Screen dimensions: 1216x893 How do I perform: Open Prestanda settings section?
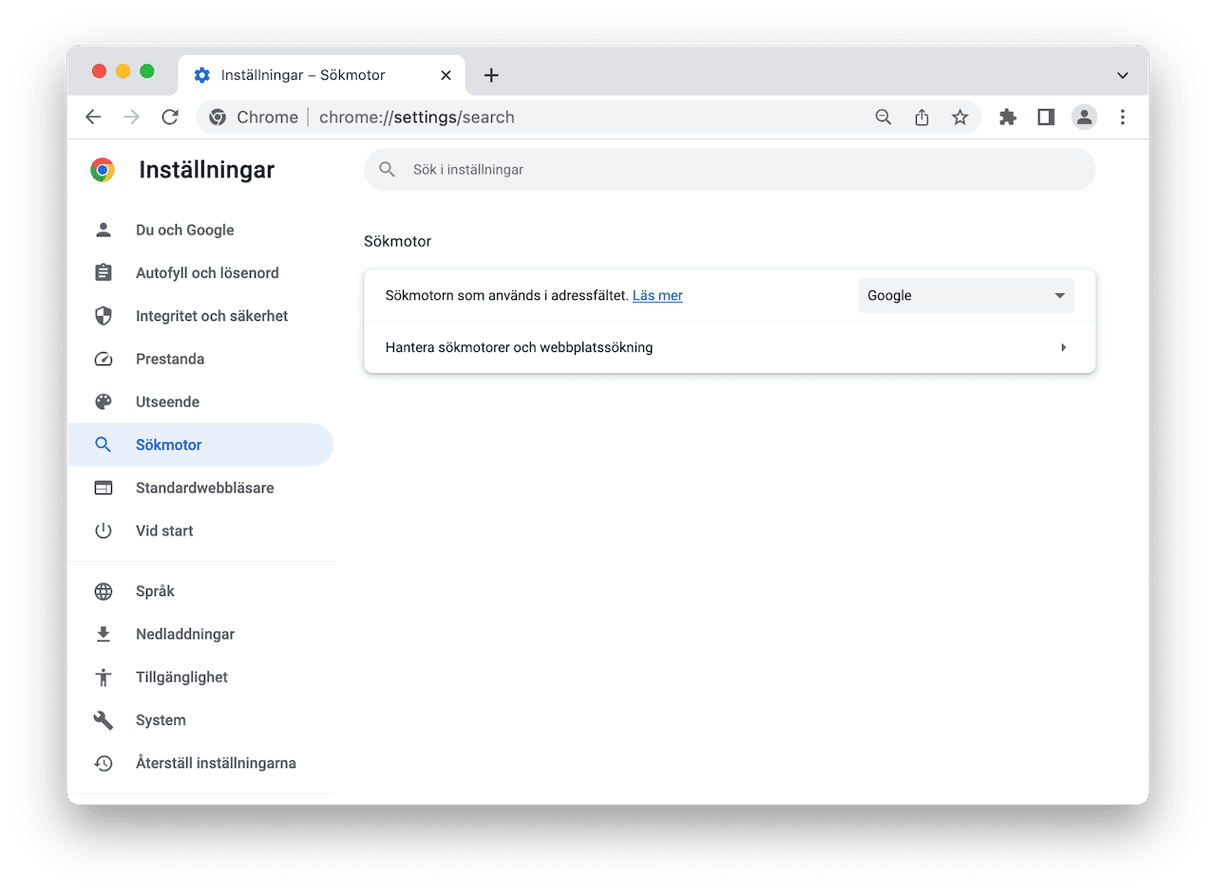[x=200, y=359]
